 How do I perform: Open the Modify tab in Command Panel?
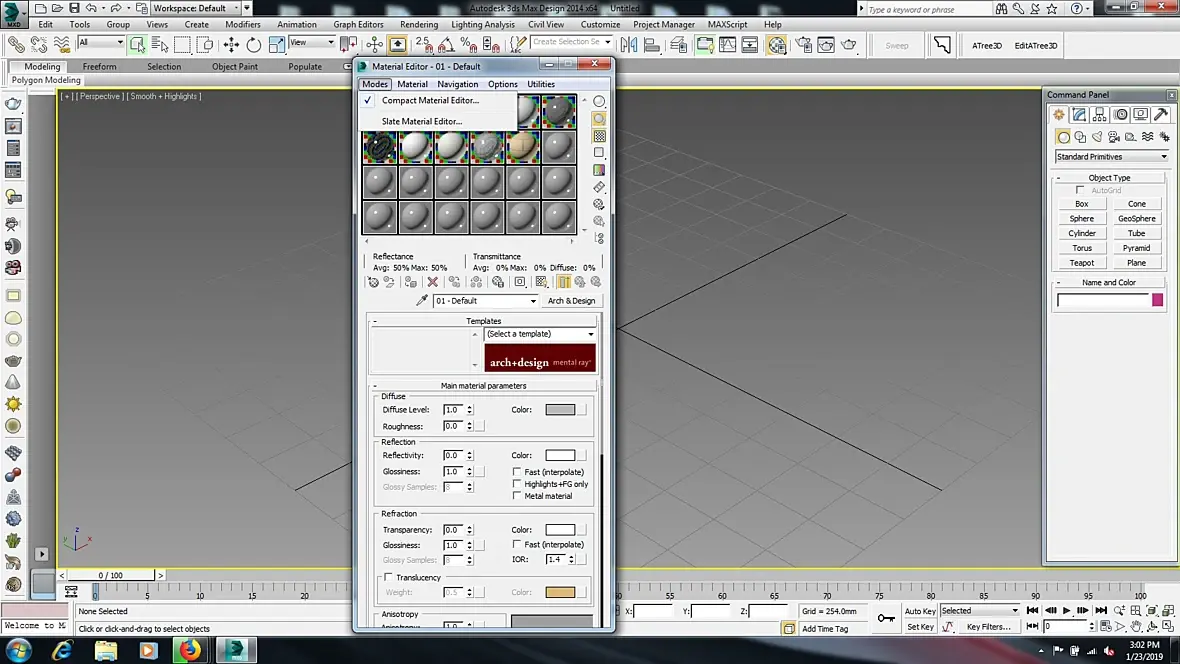click(x=1081, y=115)
